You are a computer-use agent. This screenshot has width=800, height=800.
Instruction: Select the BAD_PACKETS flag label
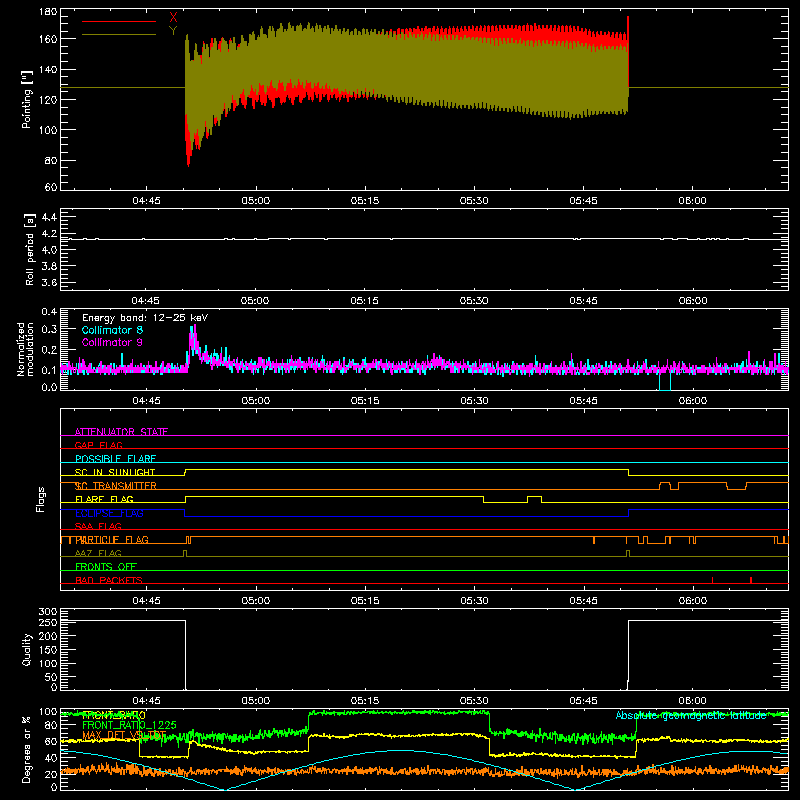(x=109, y=580)
